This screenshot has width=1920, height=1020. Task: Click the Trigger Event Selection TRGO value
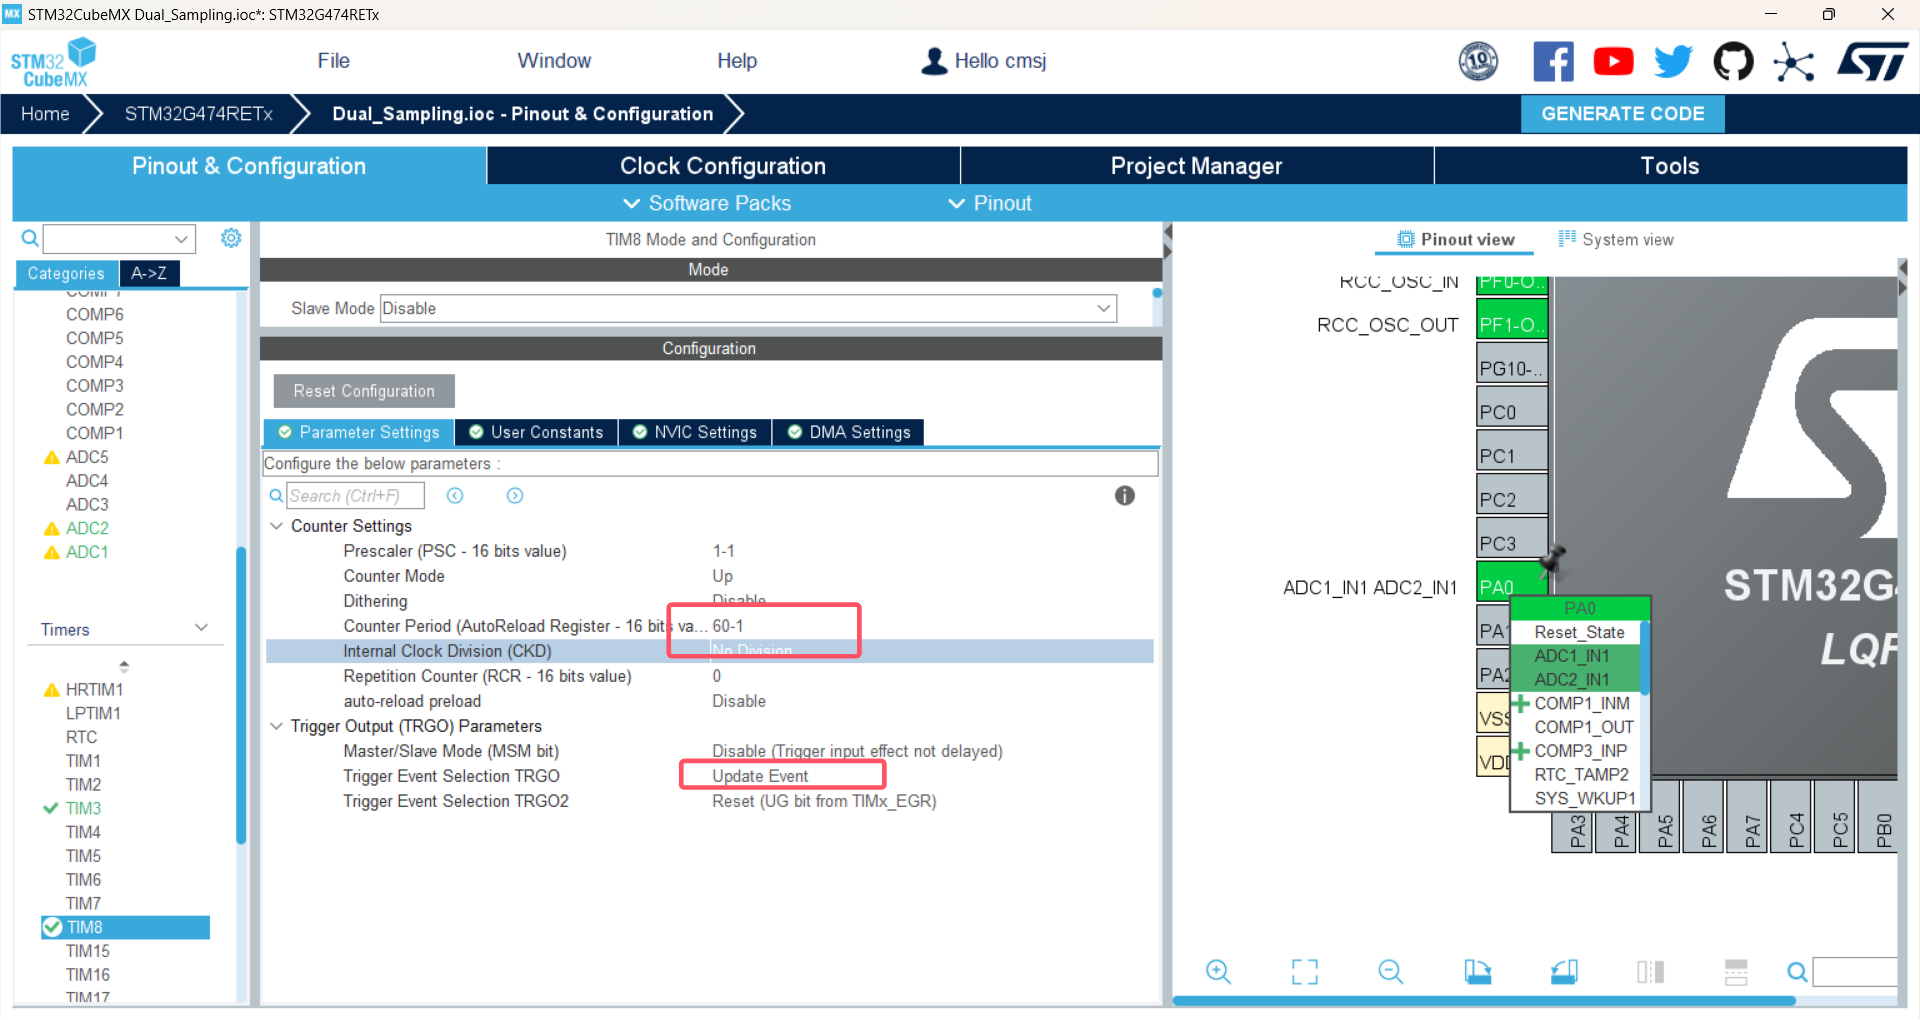tap(760, 776)
